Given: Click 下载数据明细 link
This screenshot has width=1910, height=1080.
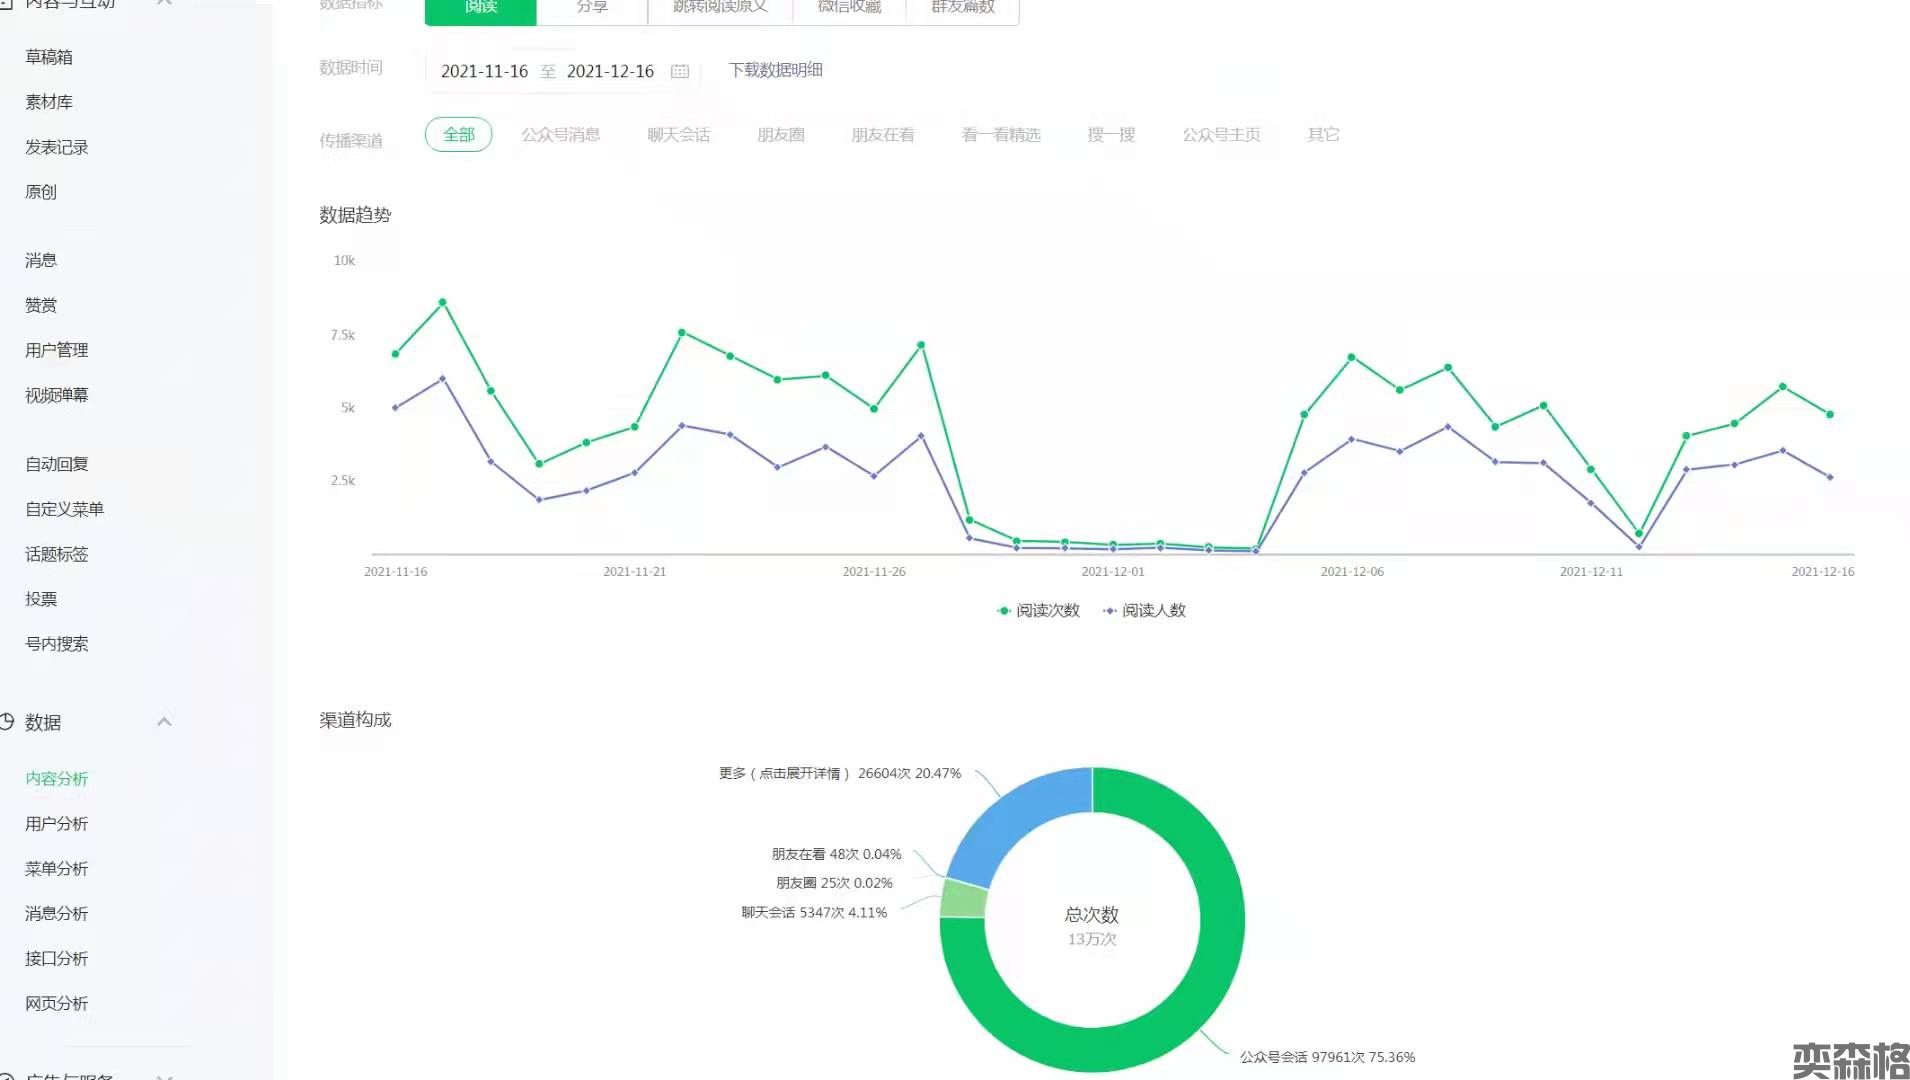Looking at the screenshot, I should pos(775,70).
